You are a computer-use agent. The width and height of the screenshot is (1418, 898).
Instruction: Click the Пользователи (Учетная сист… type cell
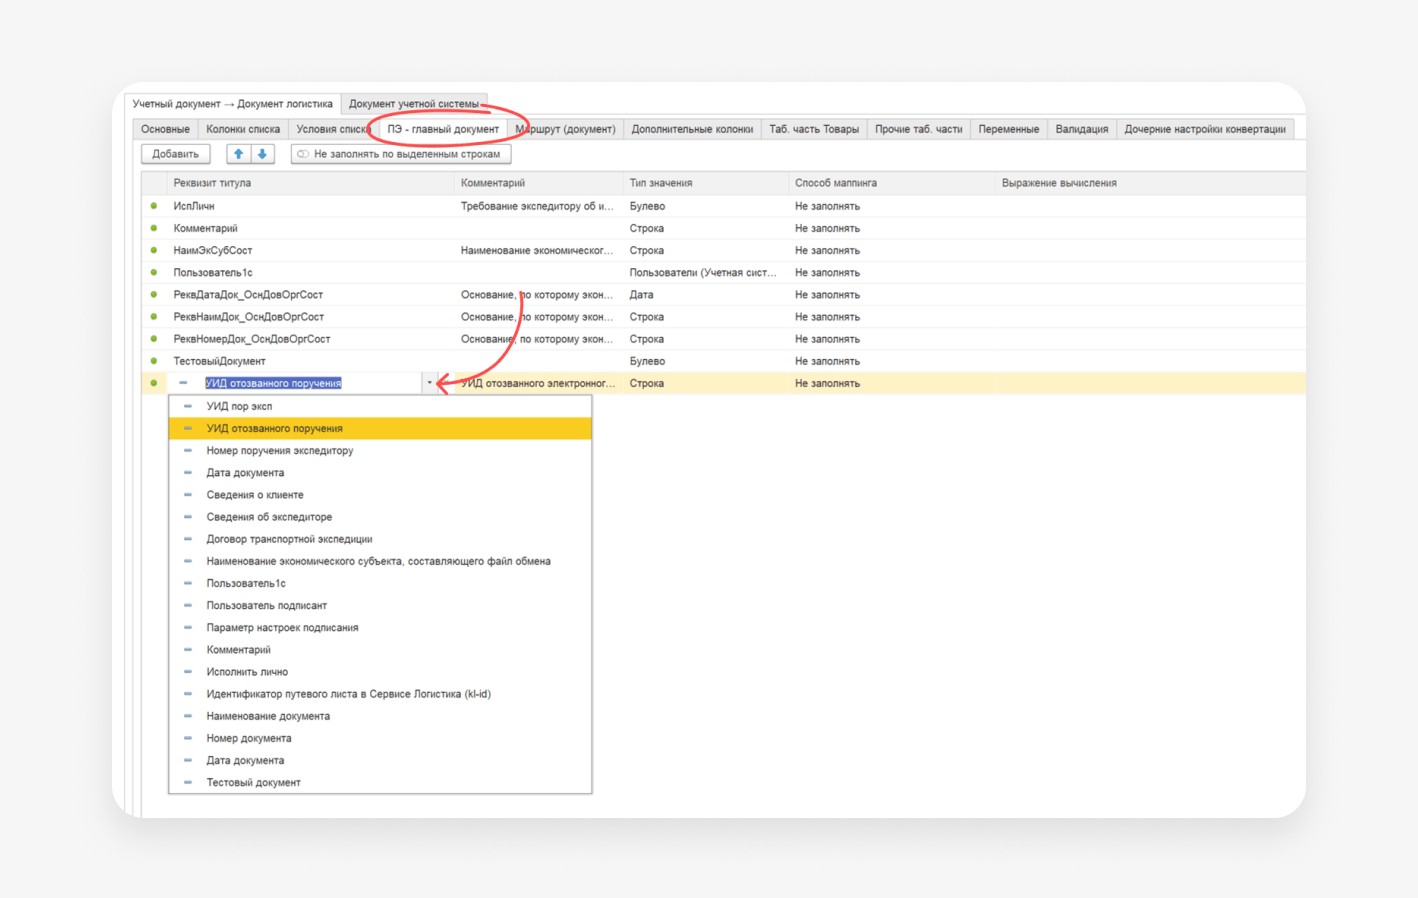click(706, 273)
